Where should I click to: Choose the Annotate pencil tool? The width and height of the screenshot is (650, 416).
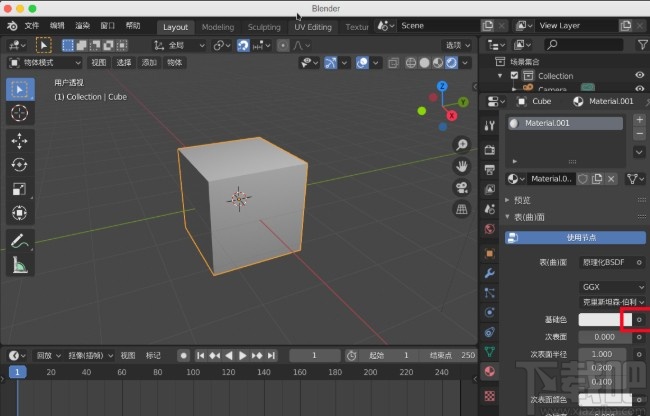click(19, 241)
